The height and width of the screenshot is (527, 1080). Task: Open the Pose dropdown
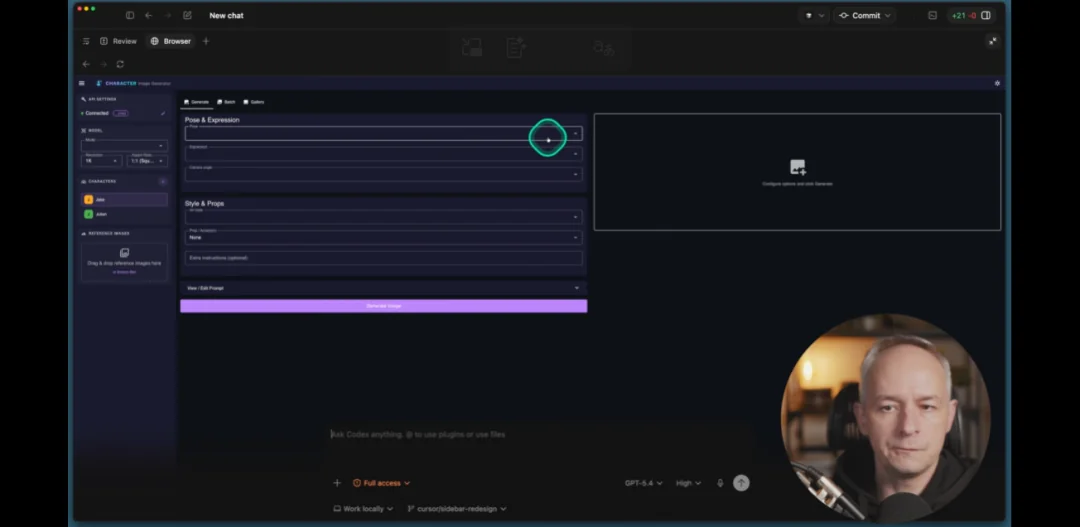(382, 133)
